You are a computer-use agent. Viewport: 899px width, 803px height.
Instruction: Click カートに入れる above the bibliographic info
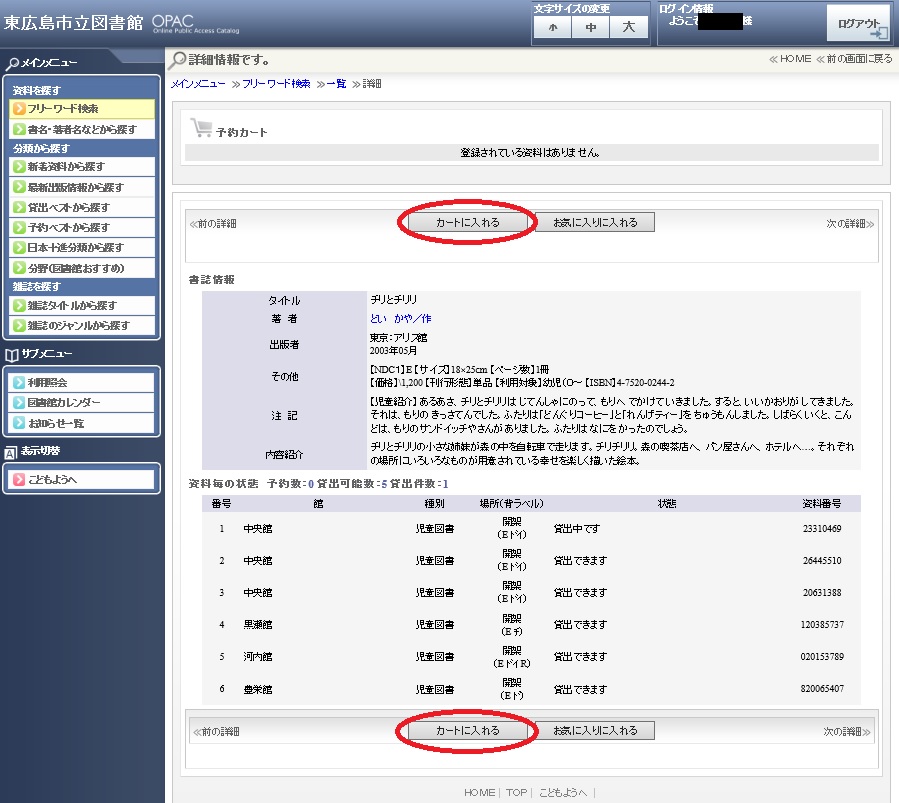tap(467, 222)
